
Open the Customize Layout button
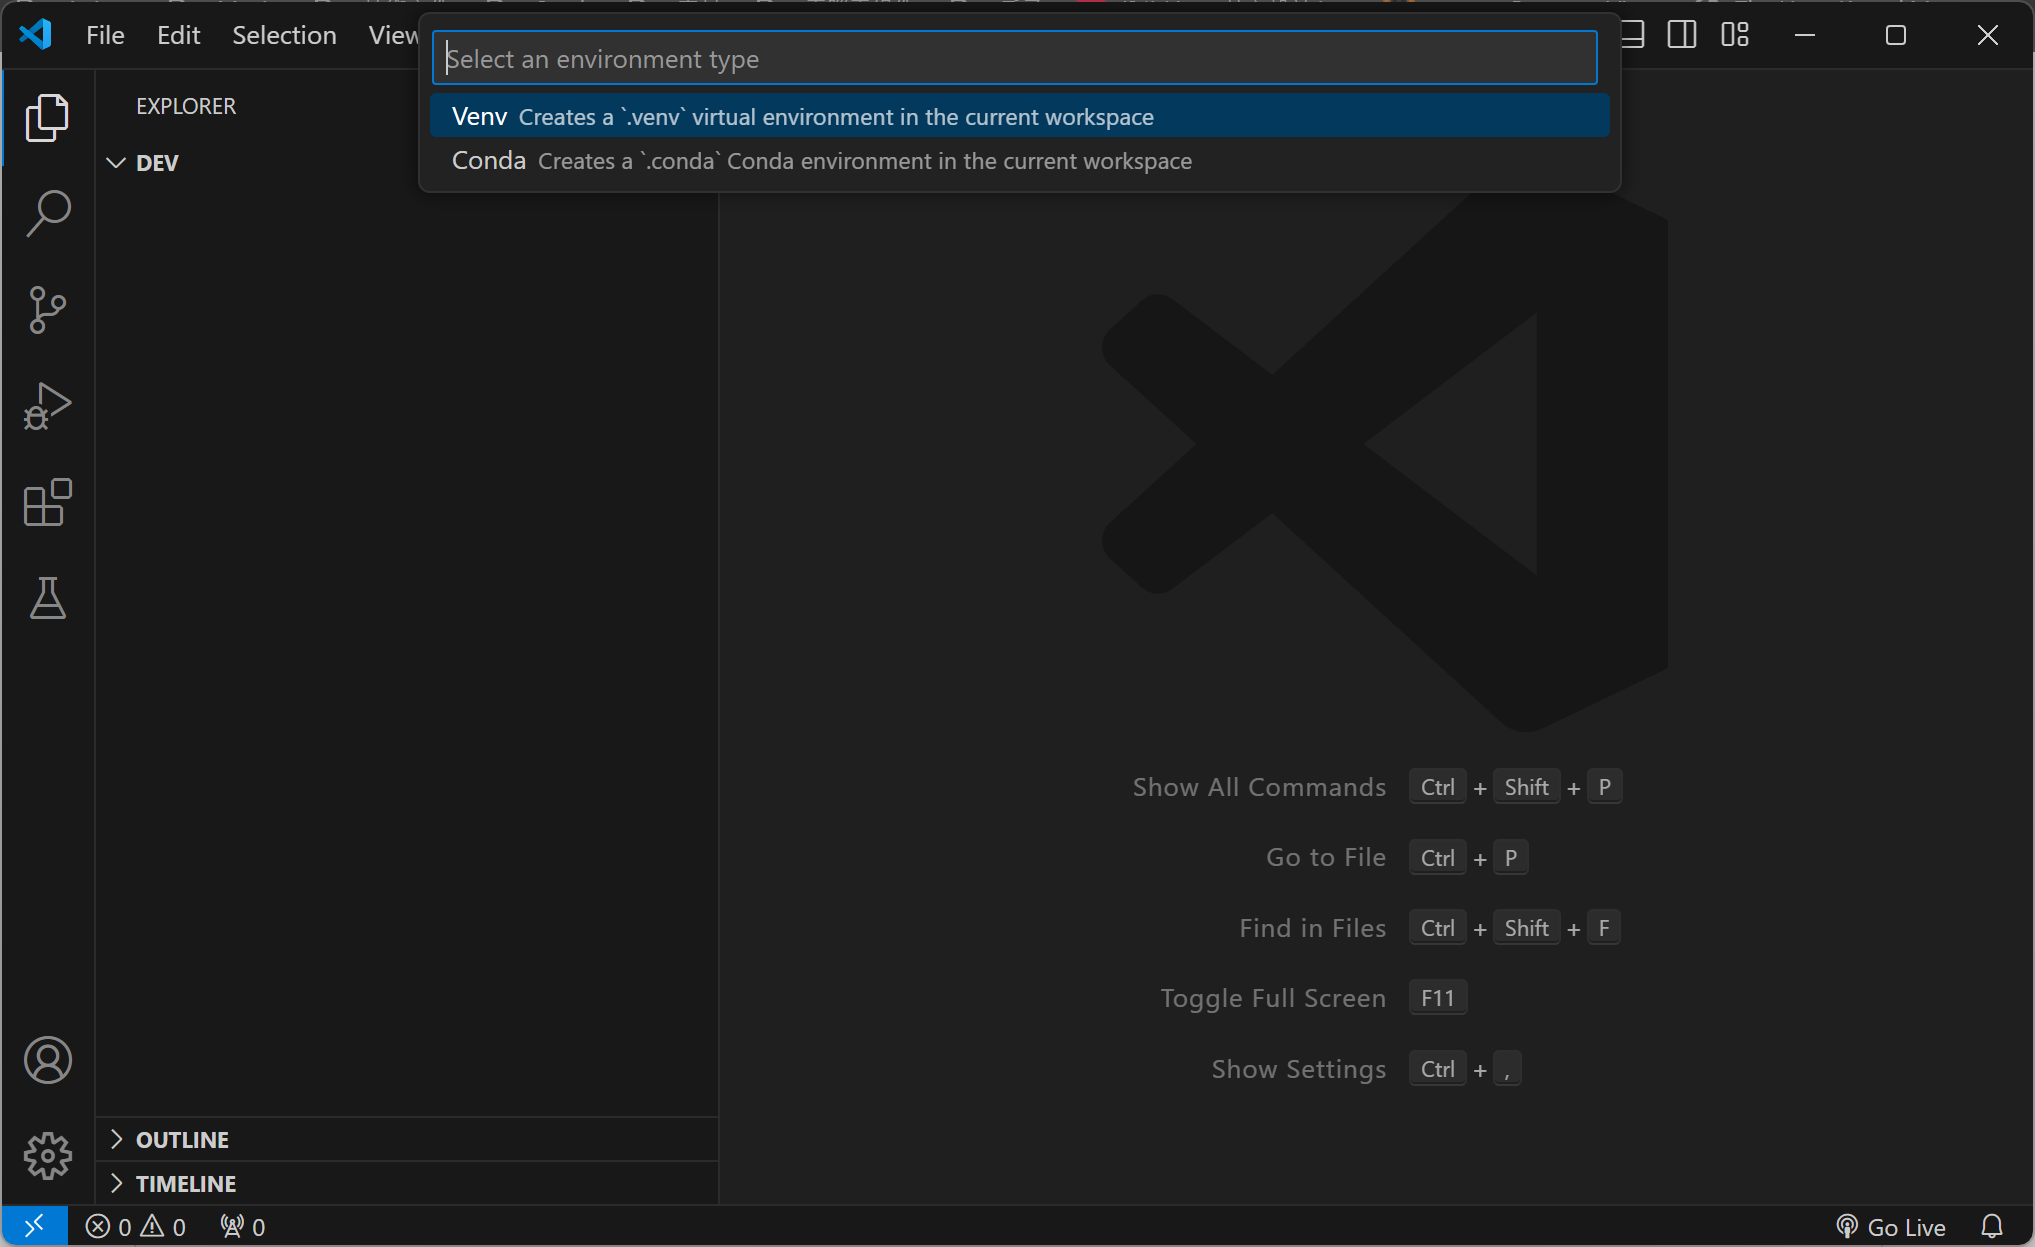pos(1735,35)
